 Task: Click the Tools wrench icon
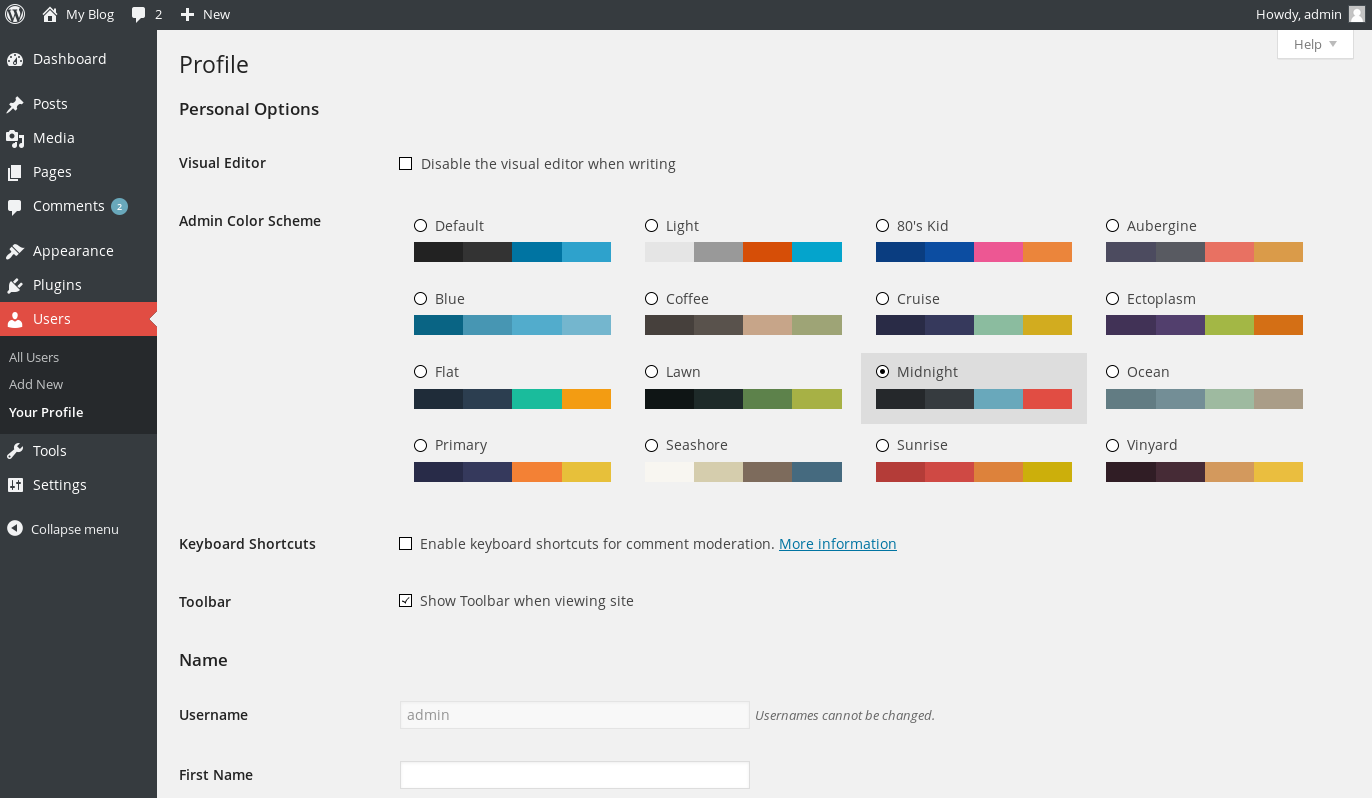15,451
